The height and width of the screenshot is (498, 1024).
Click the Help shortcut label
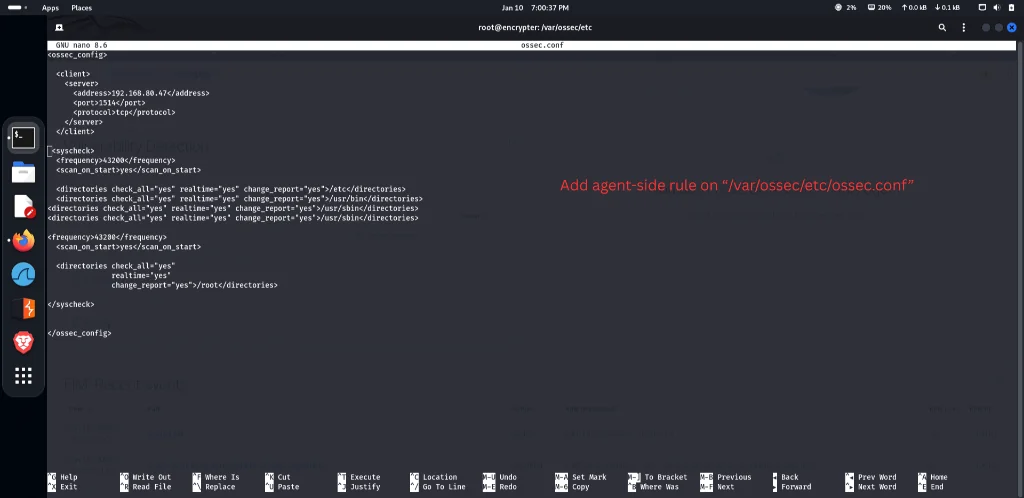(x=69, y=477)
